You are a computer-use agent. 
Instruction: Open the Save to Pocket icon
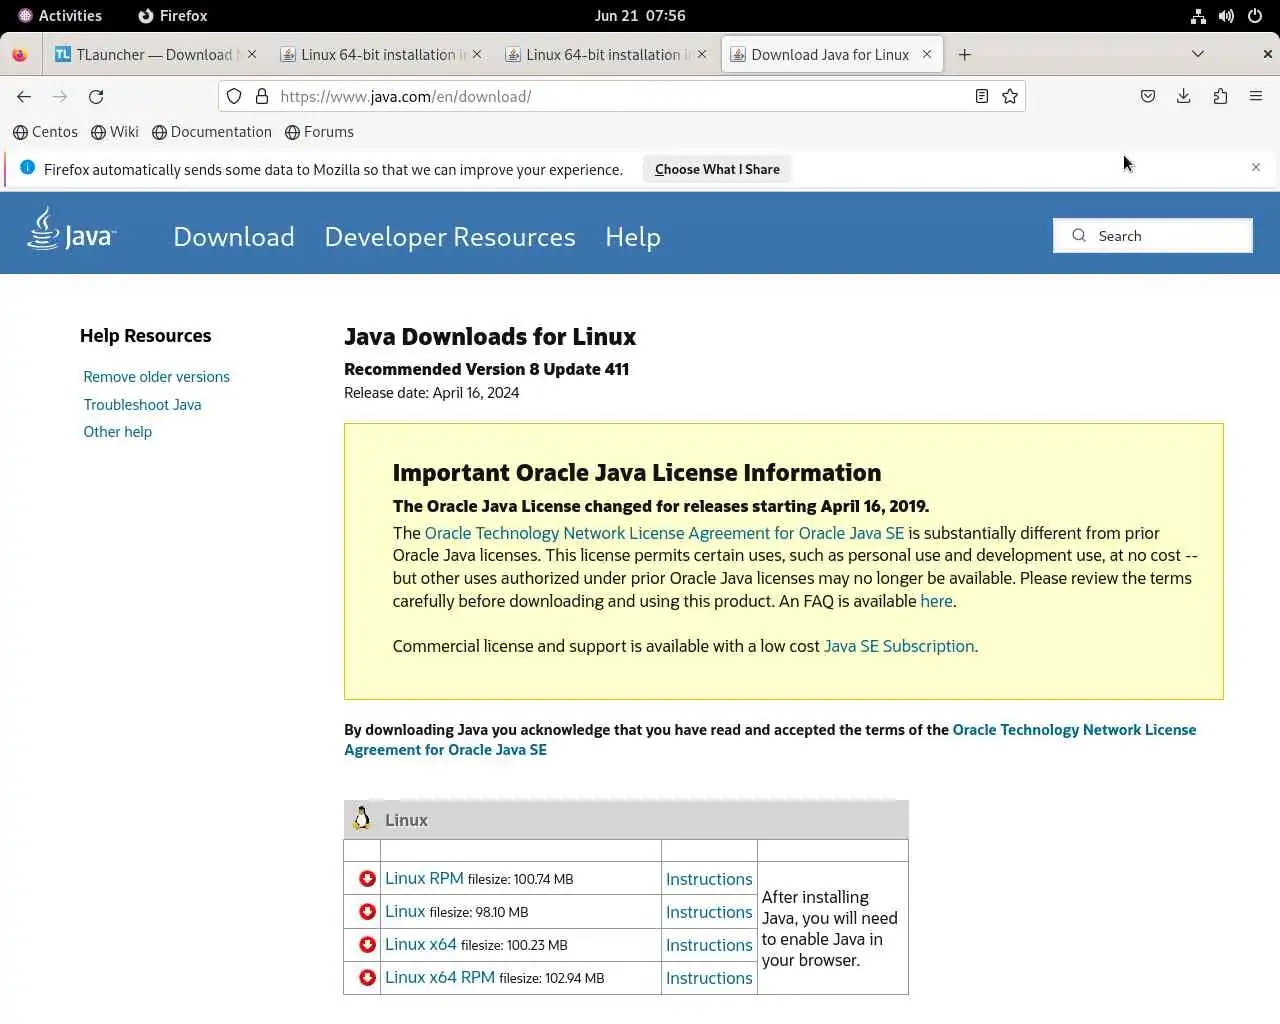(1148, 96)
